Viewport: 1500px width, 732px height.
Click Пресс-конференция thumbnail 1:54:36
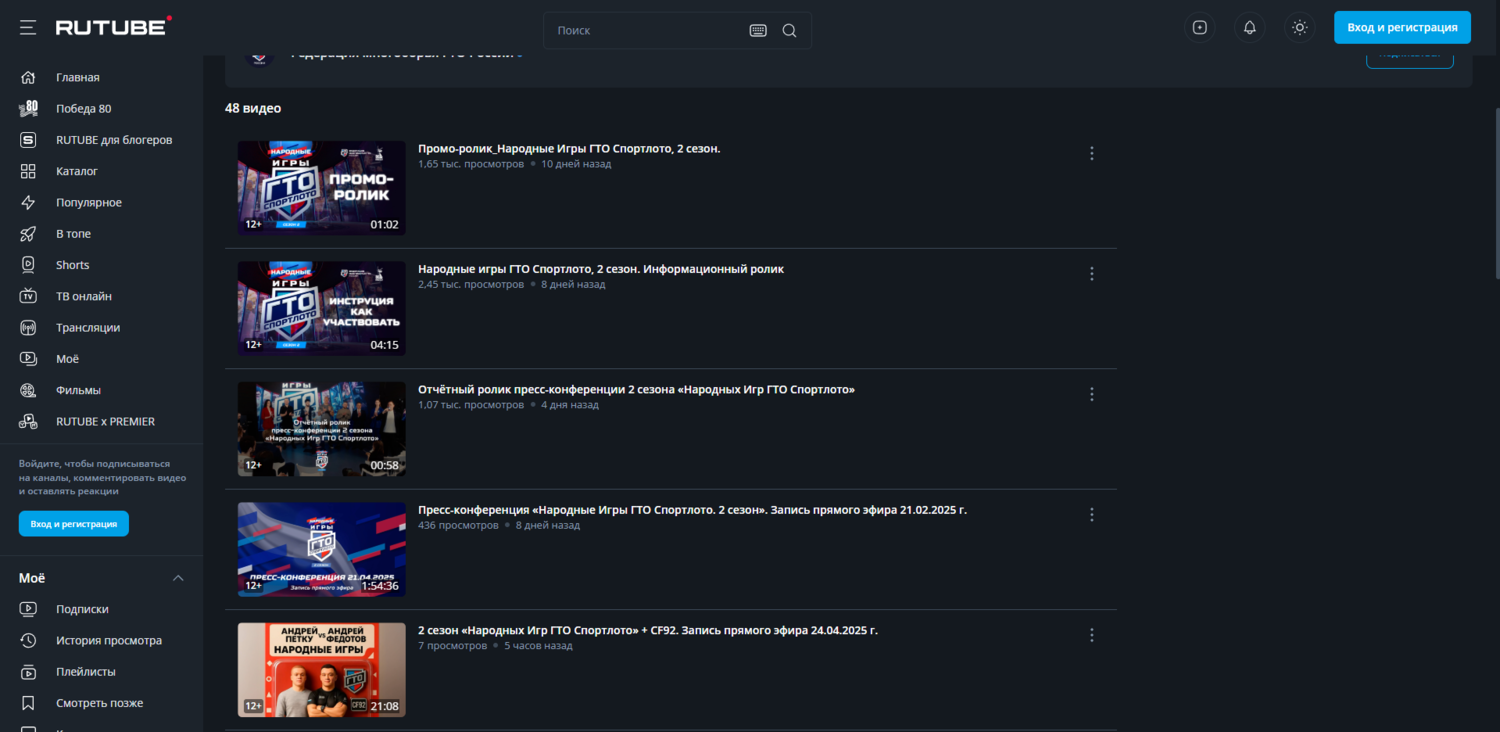point(322,549)
